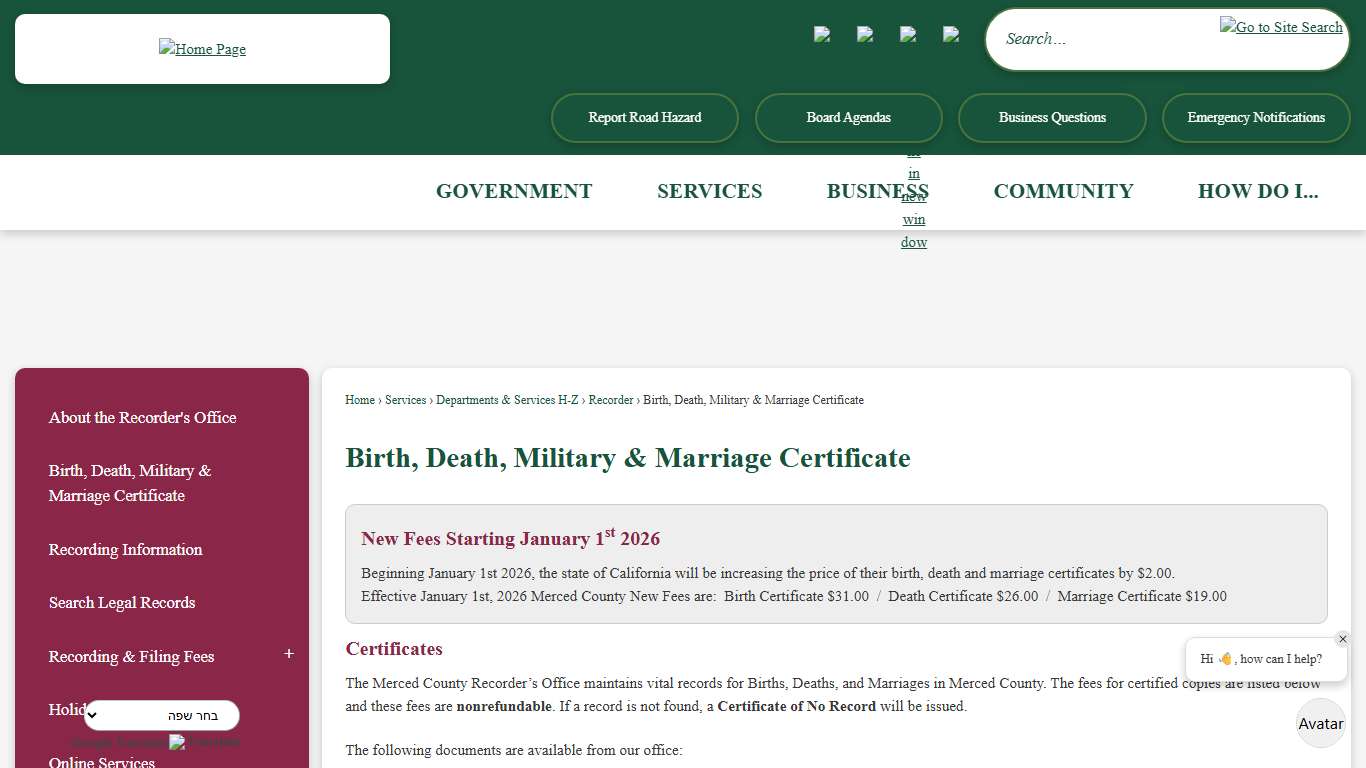
Task: Click the third social media icon in header
Action: (908, 36)
